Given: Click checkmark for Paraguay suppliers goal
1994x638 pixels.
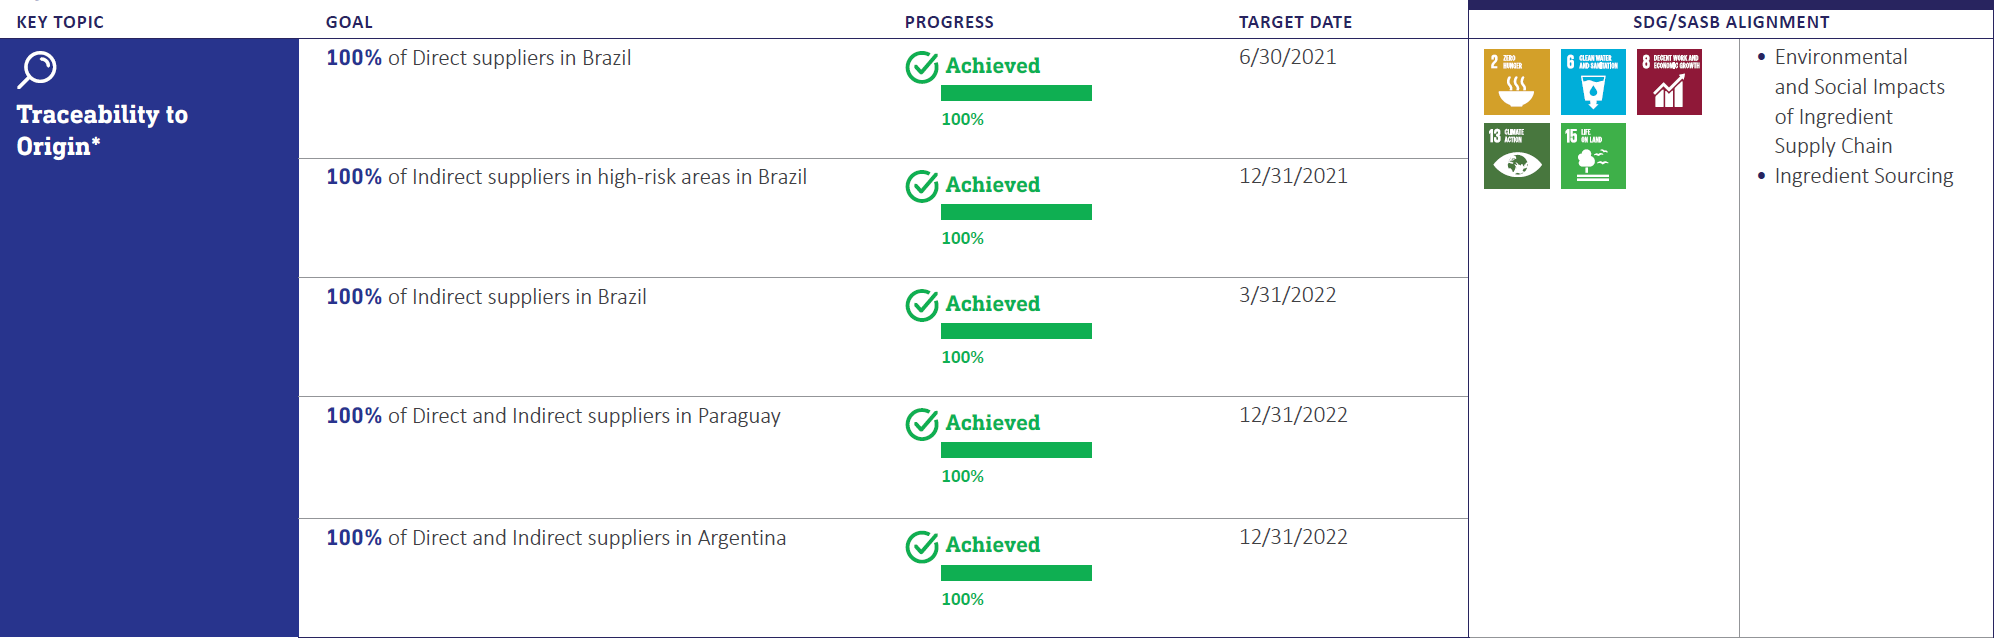Looking at the screenshot, I should point(921,424).
